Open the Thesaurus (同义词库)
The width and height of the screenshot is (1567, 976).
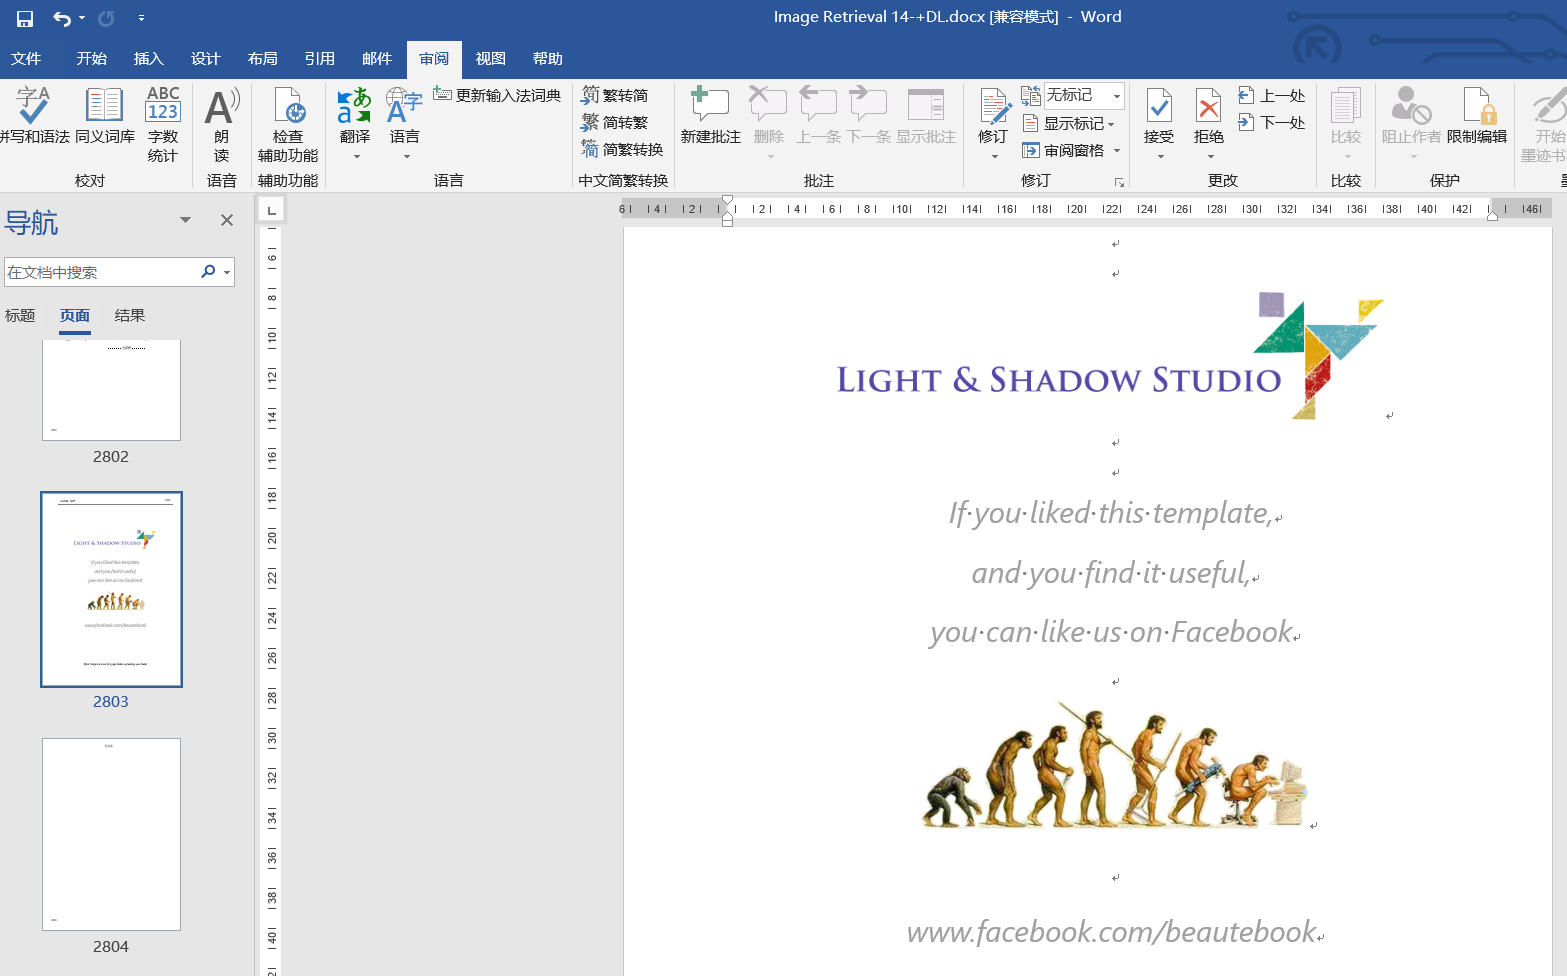105,116
